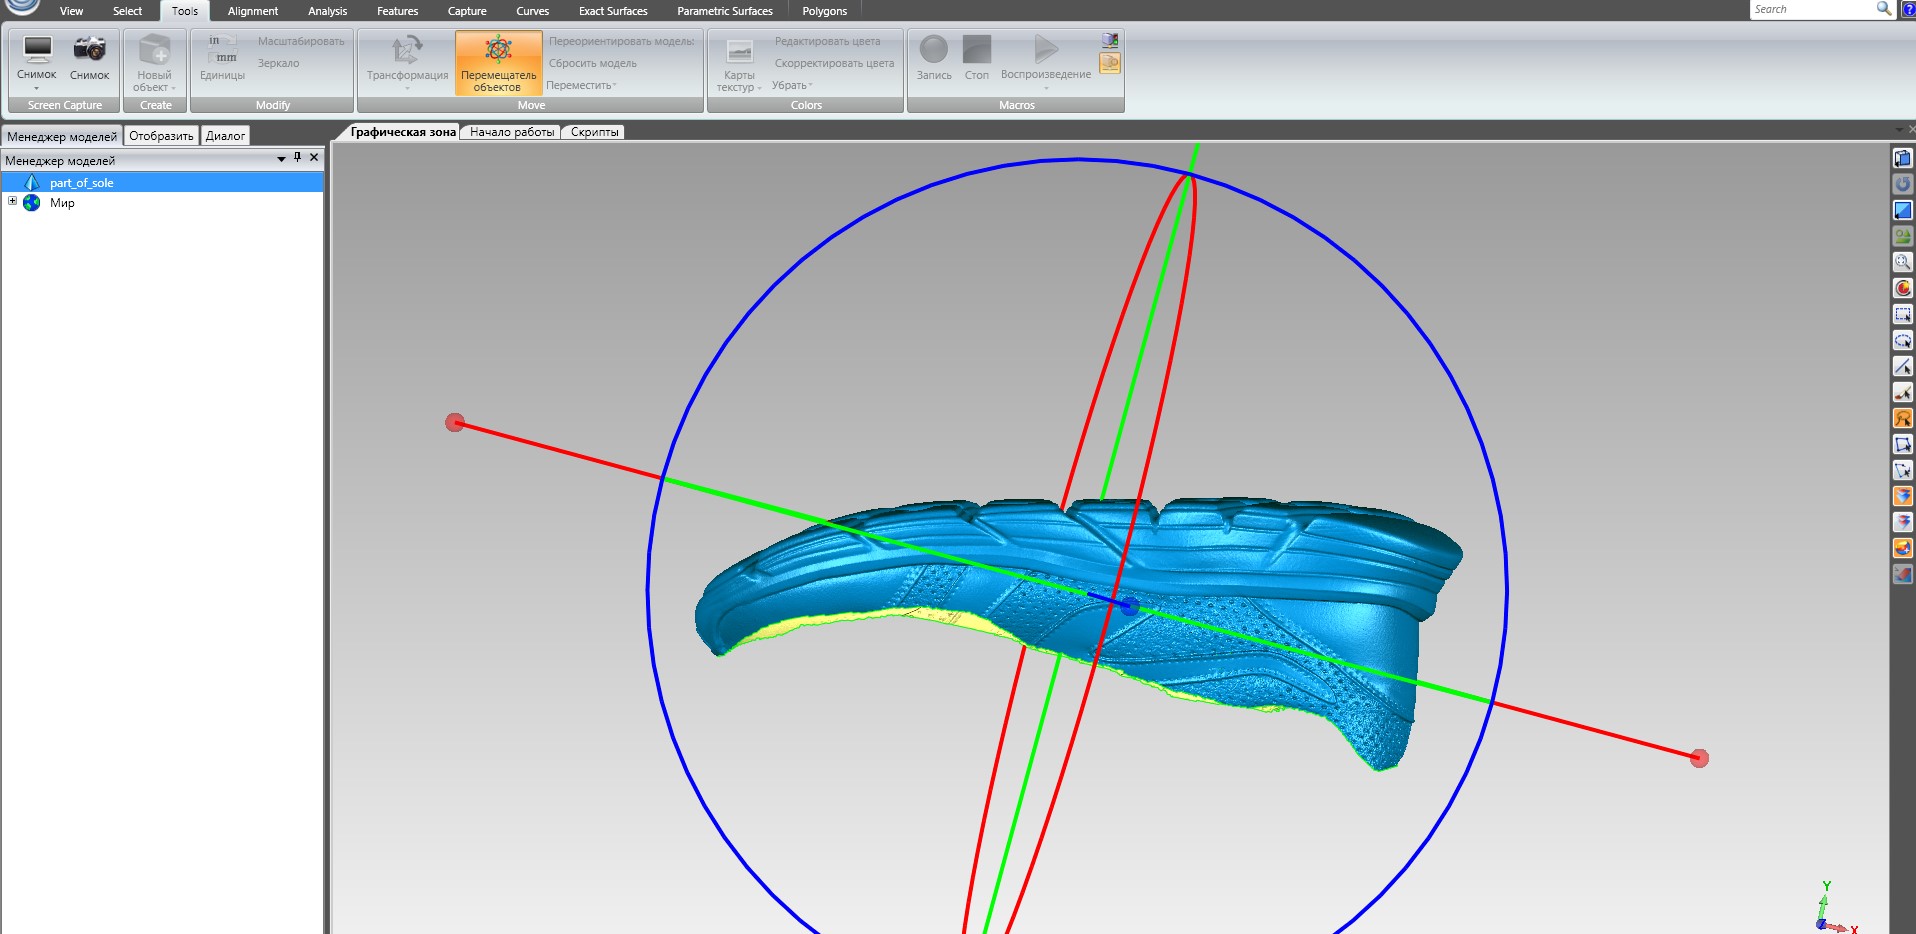Click the red circular rotation-center icon
Viewport: 1916px width, 934px height.
click(1902, 288)
